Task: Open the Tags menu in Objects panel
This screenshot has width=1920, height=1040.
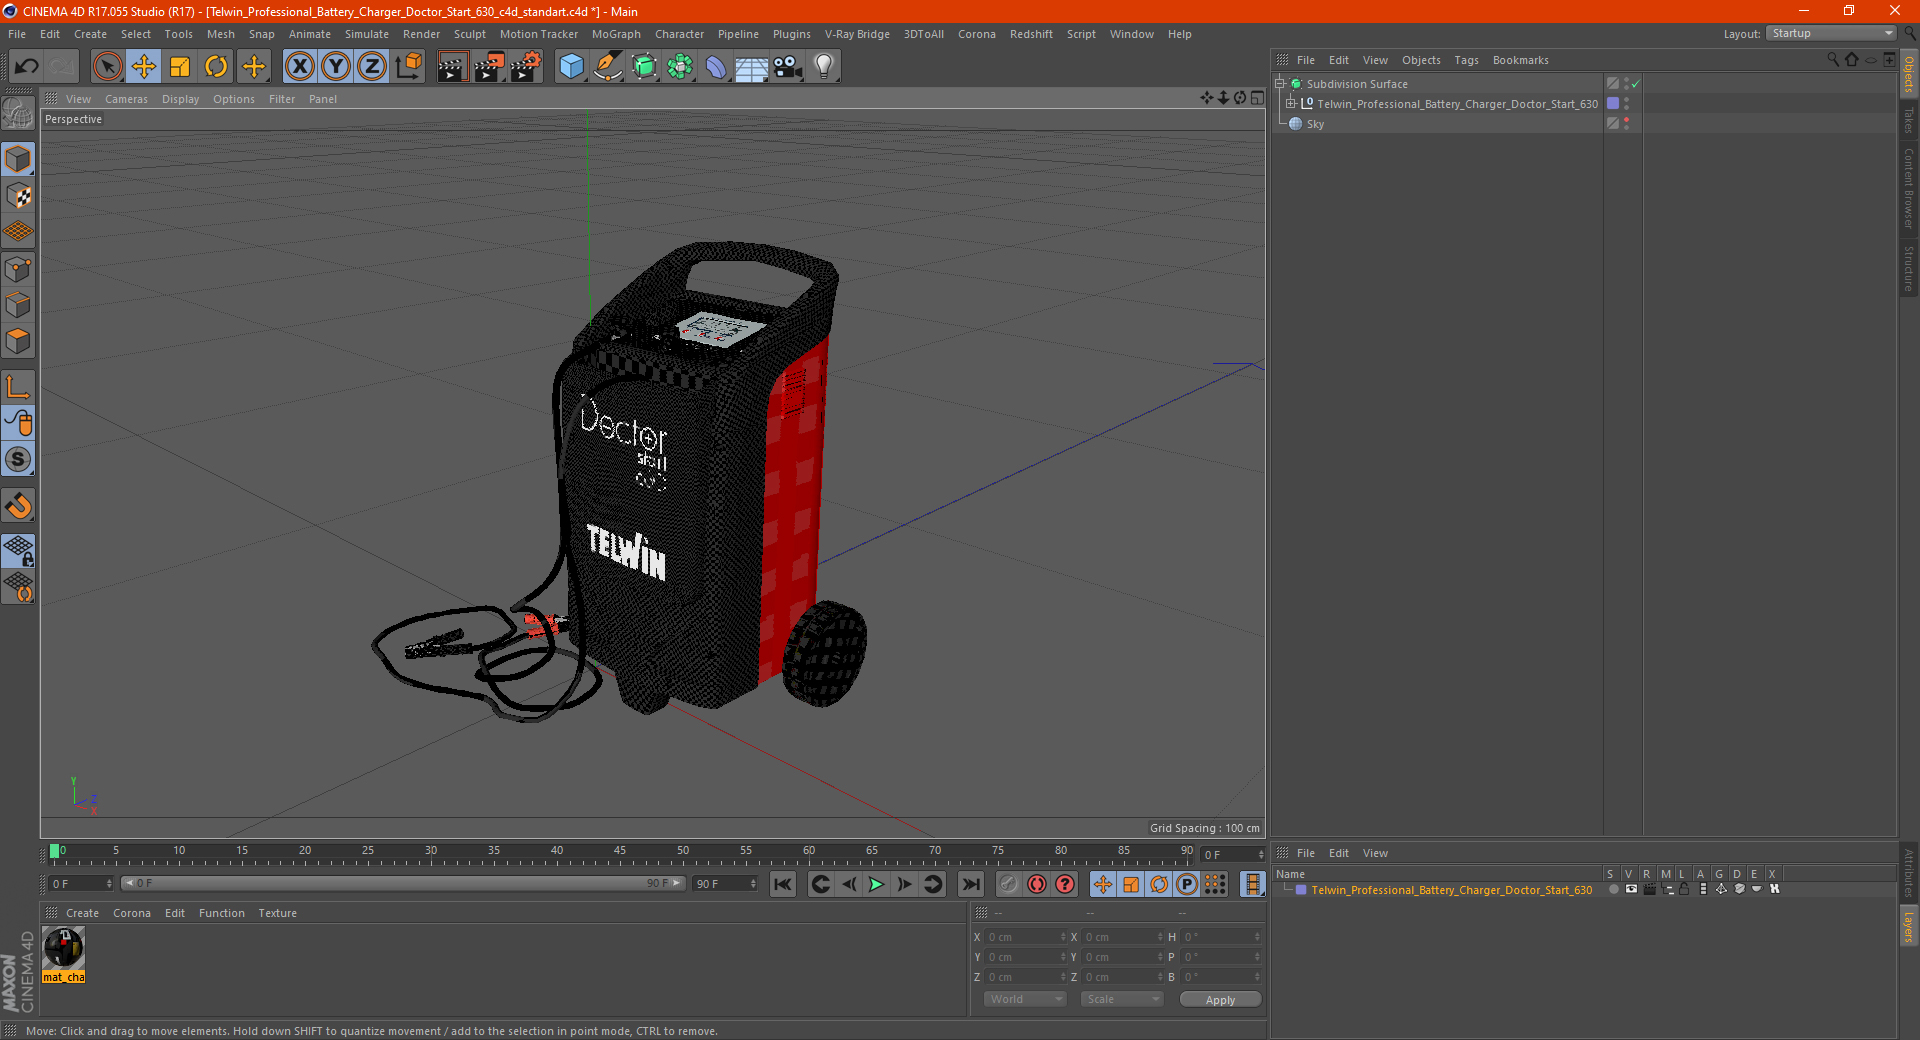Action: point(1466,60)
